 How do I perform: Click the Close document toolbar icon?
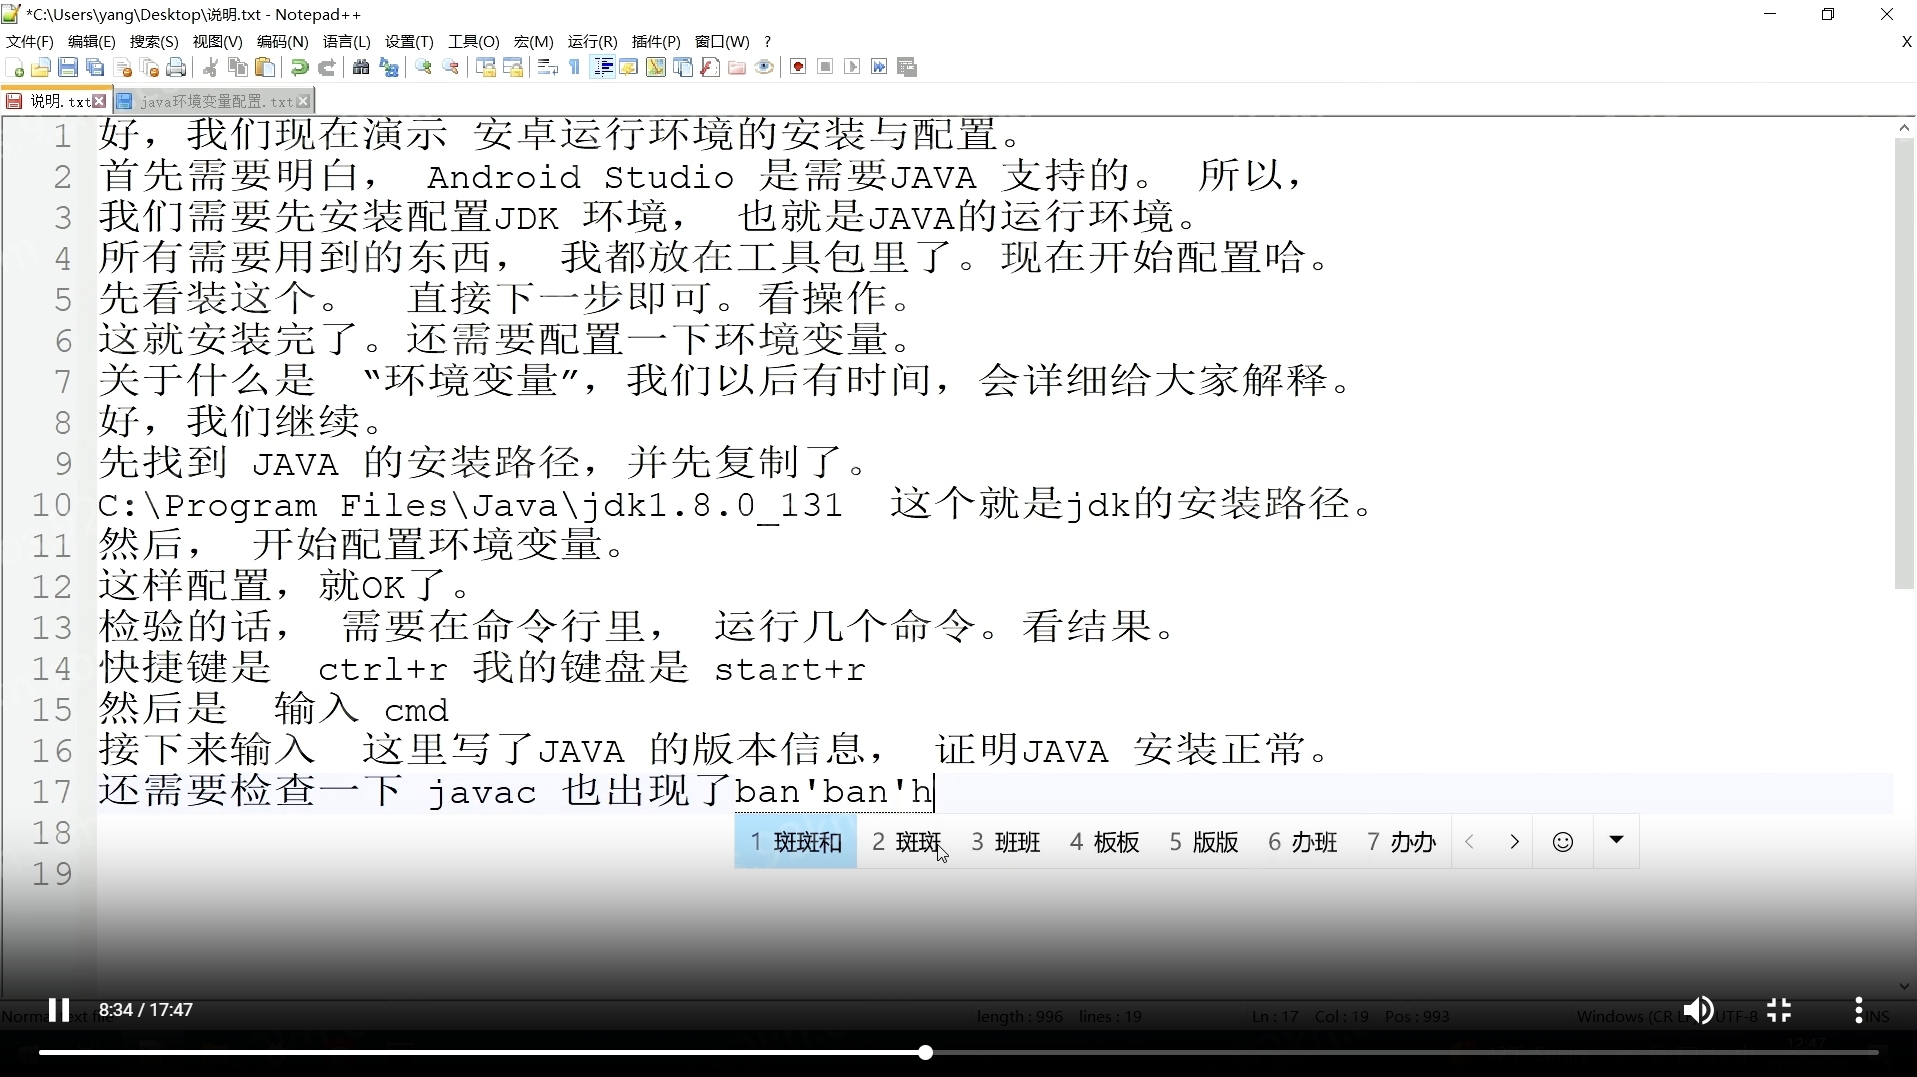pos(123,67)
